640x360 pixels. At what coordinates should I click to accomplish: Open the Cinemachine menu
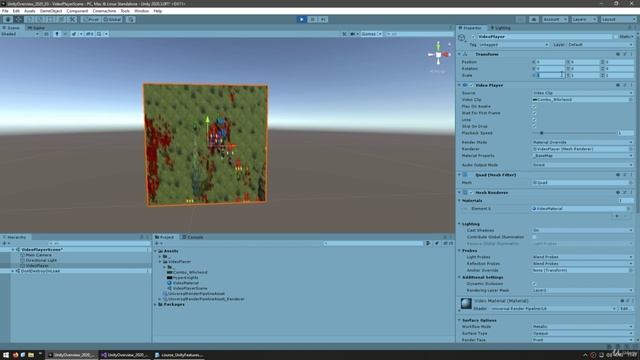(104, 11)
